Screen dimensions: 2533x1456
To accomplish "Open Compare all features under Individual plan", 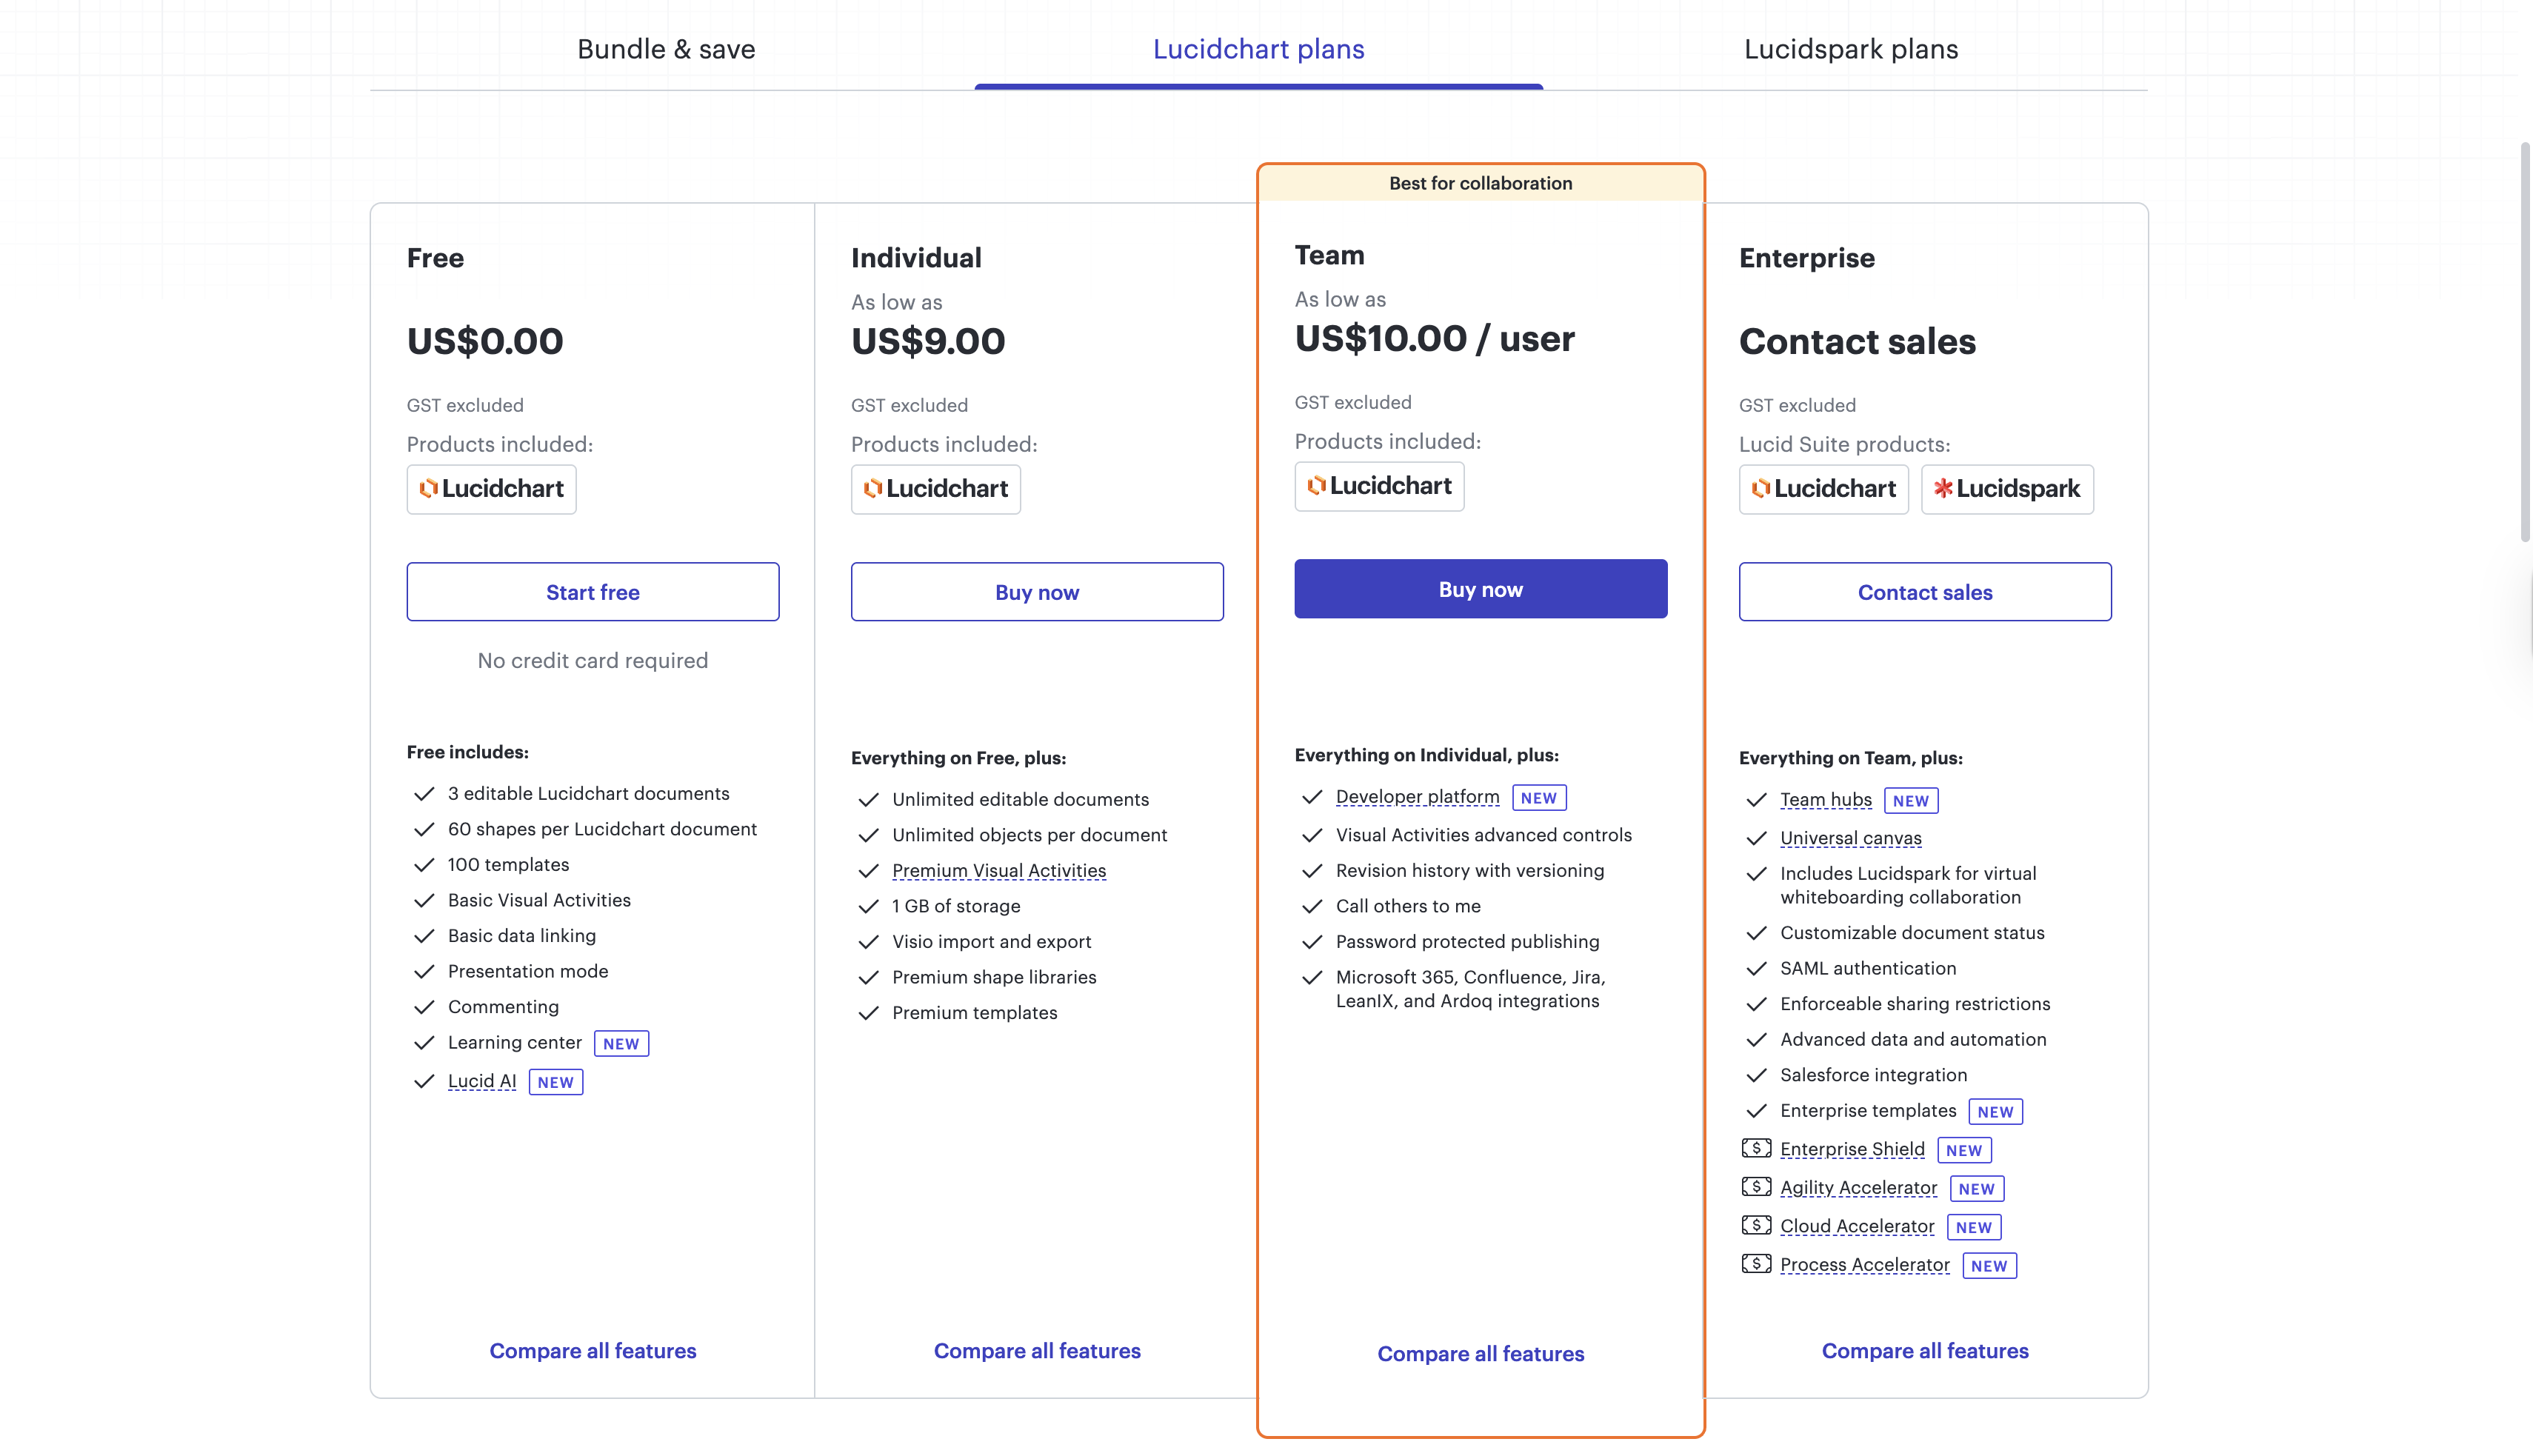I will [x=1037, y=1351].
